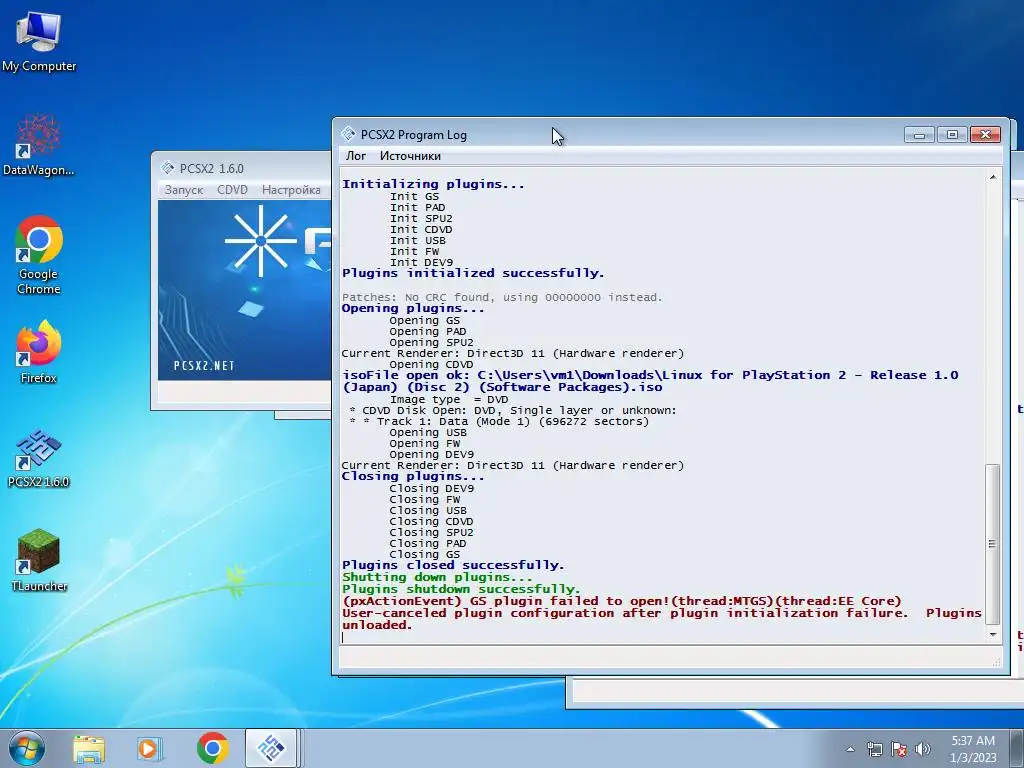Click the 'Plugins initialized successfully.' line
1024x768 pixels.
[473, 273]
